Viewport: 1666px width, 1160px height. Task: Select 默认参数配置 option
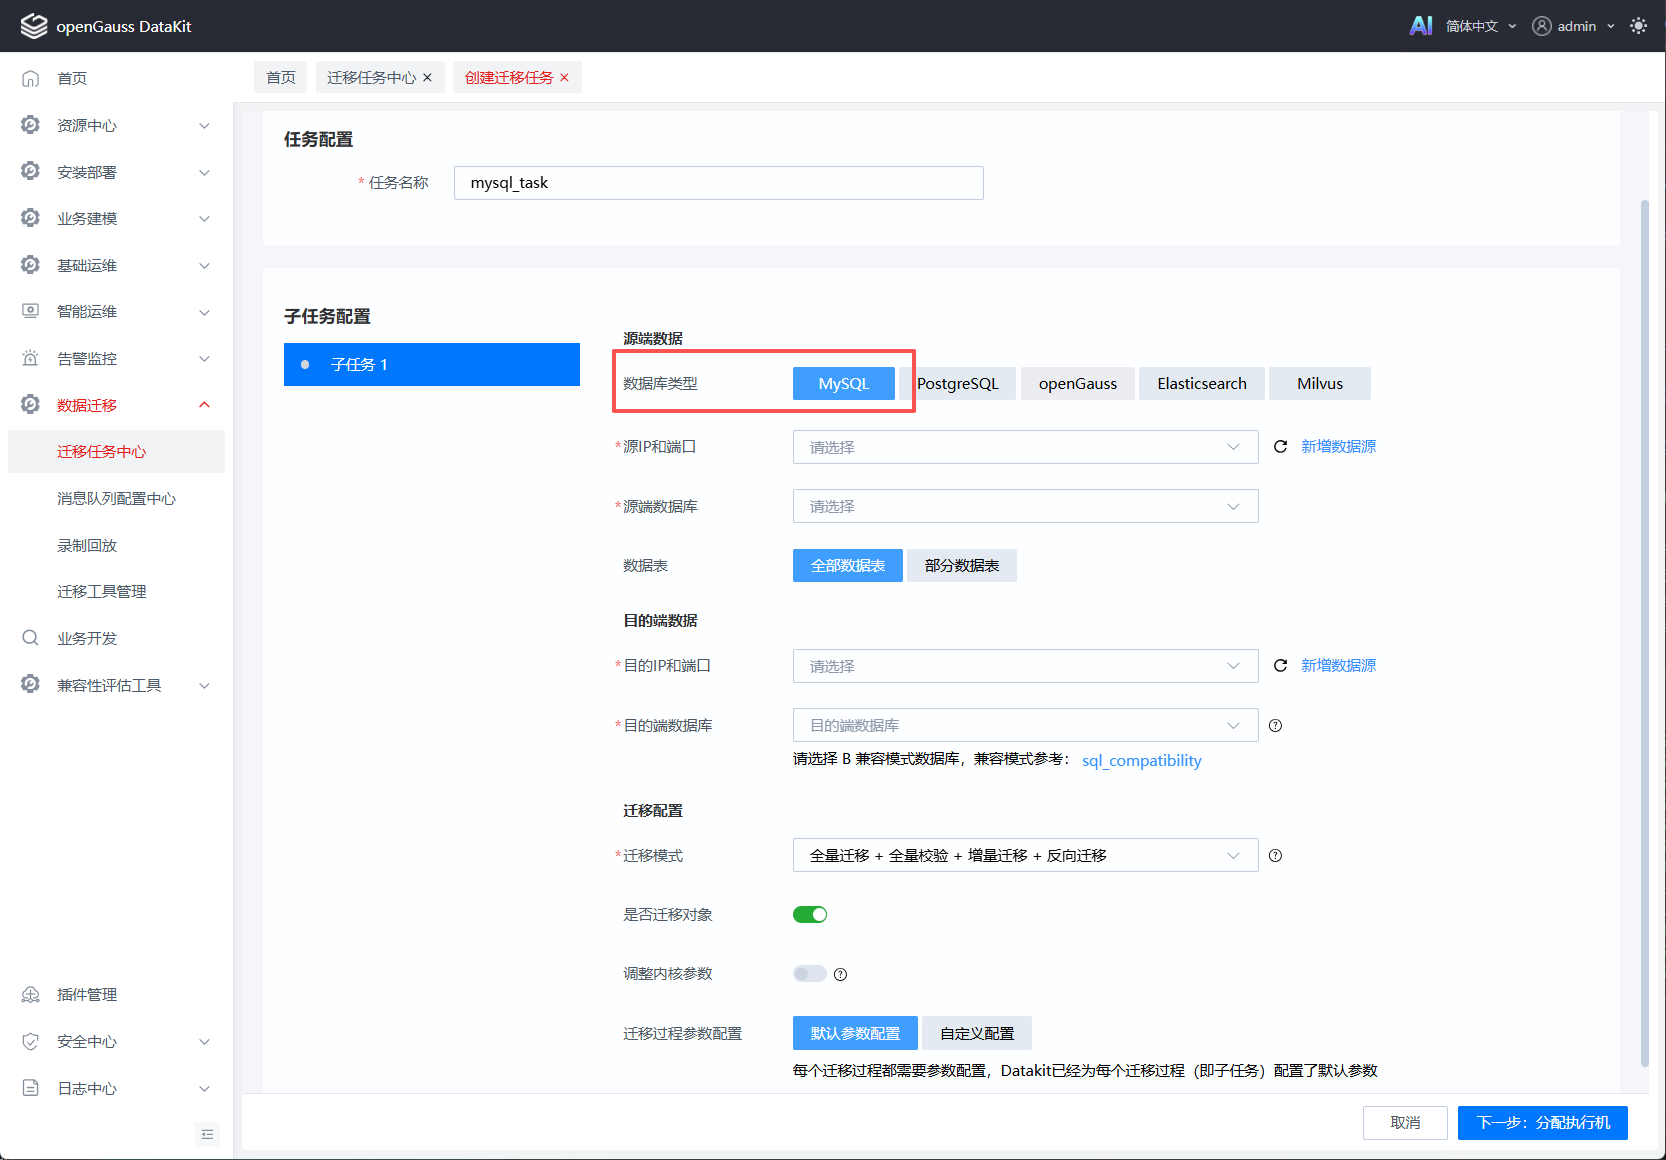(855, 1034)
